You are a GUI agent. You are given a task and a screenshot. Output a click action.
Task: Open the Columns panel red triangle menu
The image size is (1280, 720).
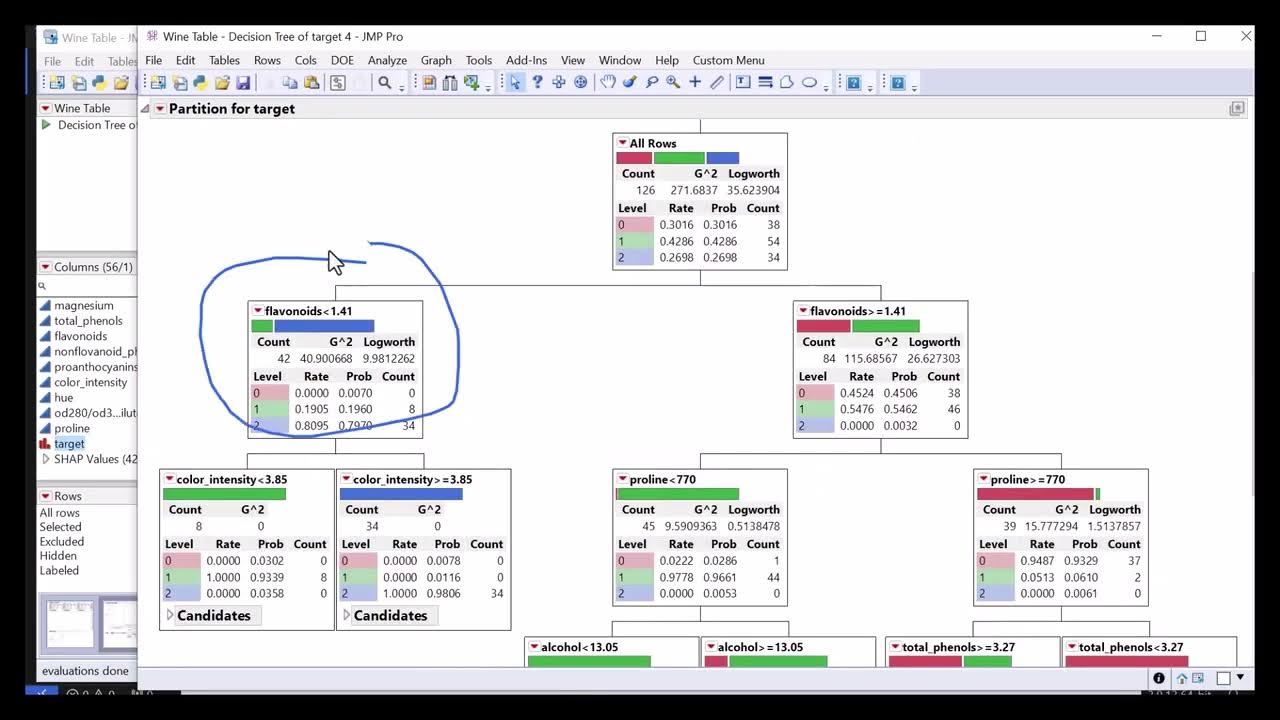pyautogui.click(x=46, y=267)
